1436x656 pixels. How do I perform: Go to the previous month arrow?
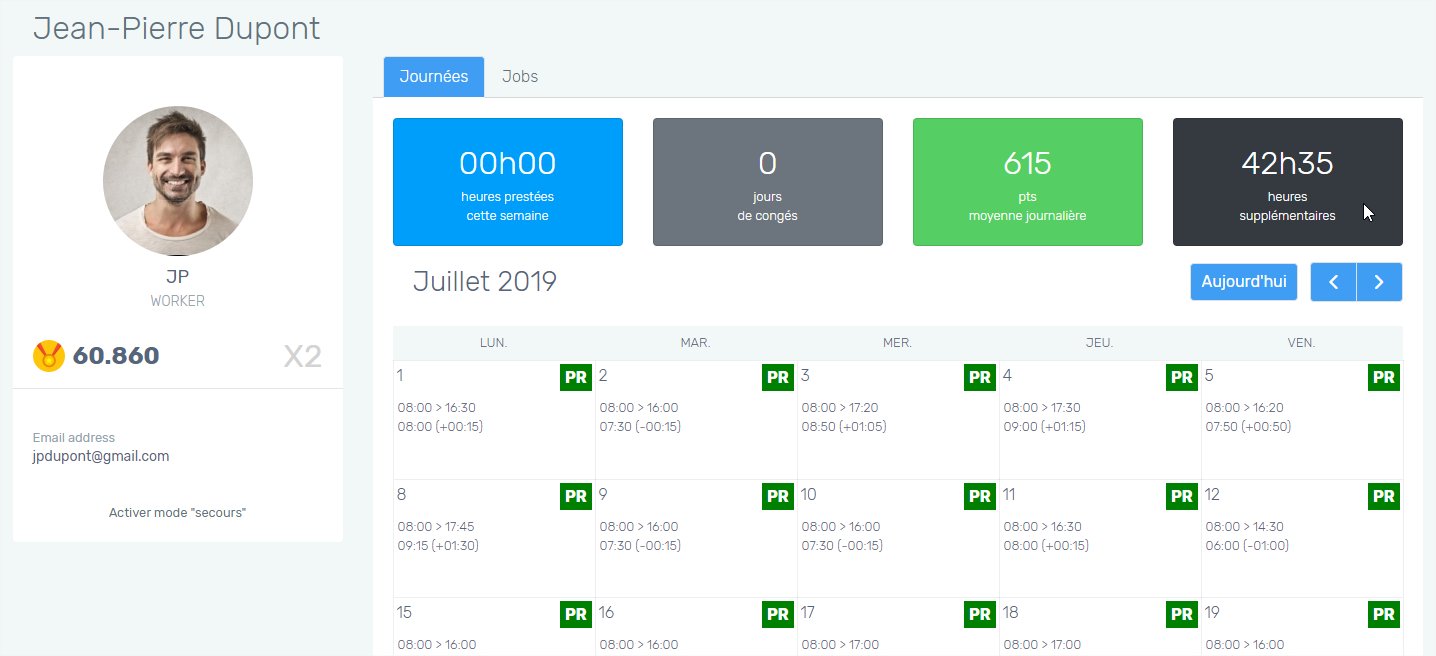click(1333, 282)
